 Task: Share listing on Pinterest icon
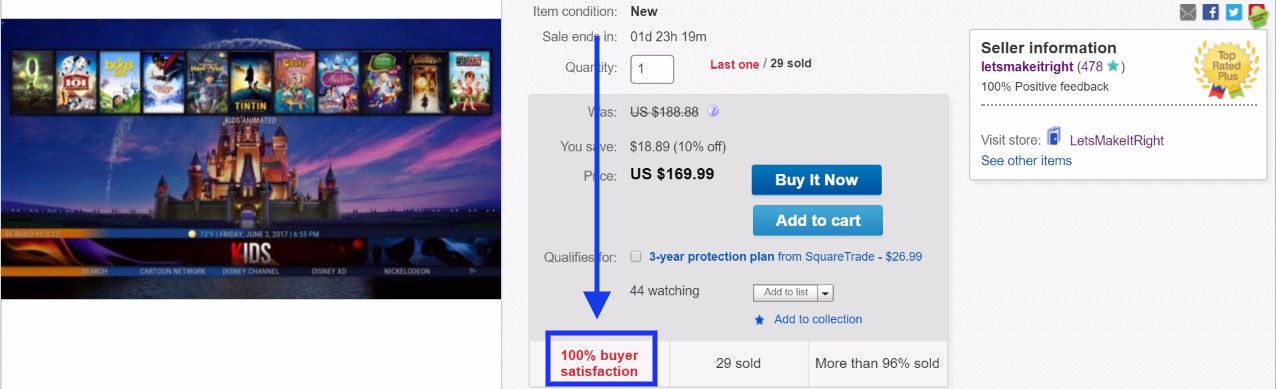(x=1258, y=13)
